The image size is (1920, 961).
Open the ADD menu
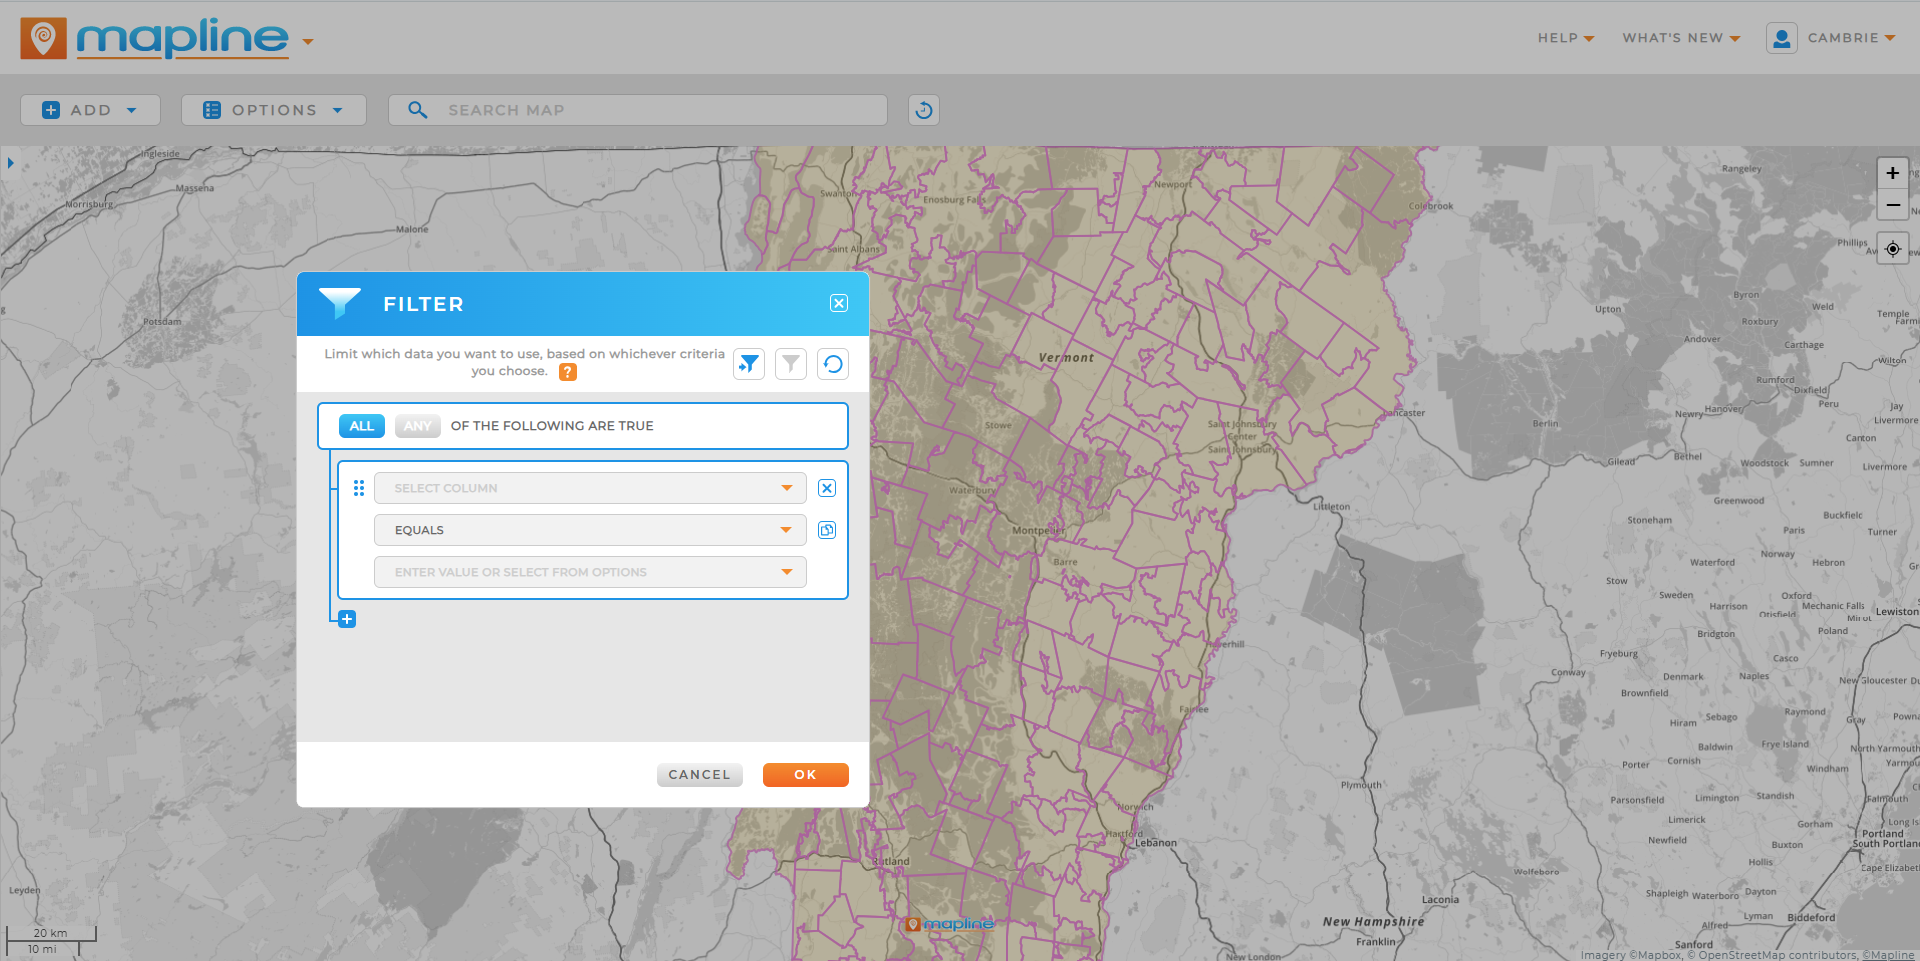(90, 110)
